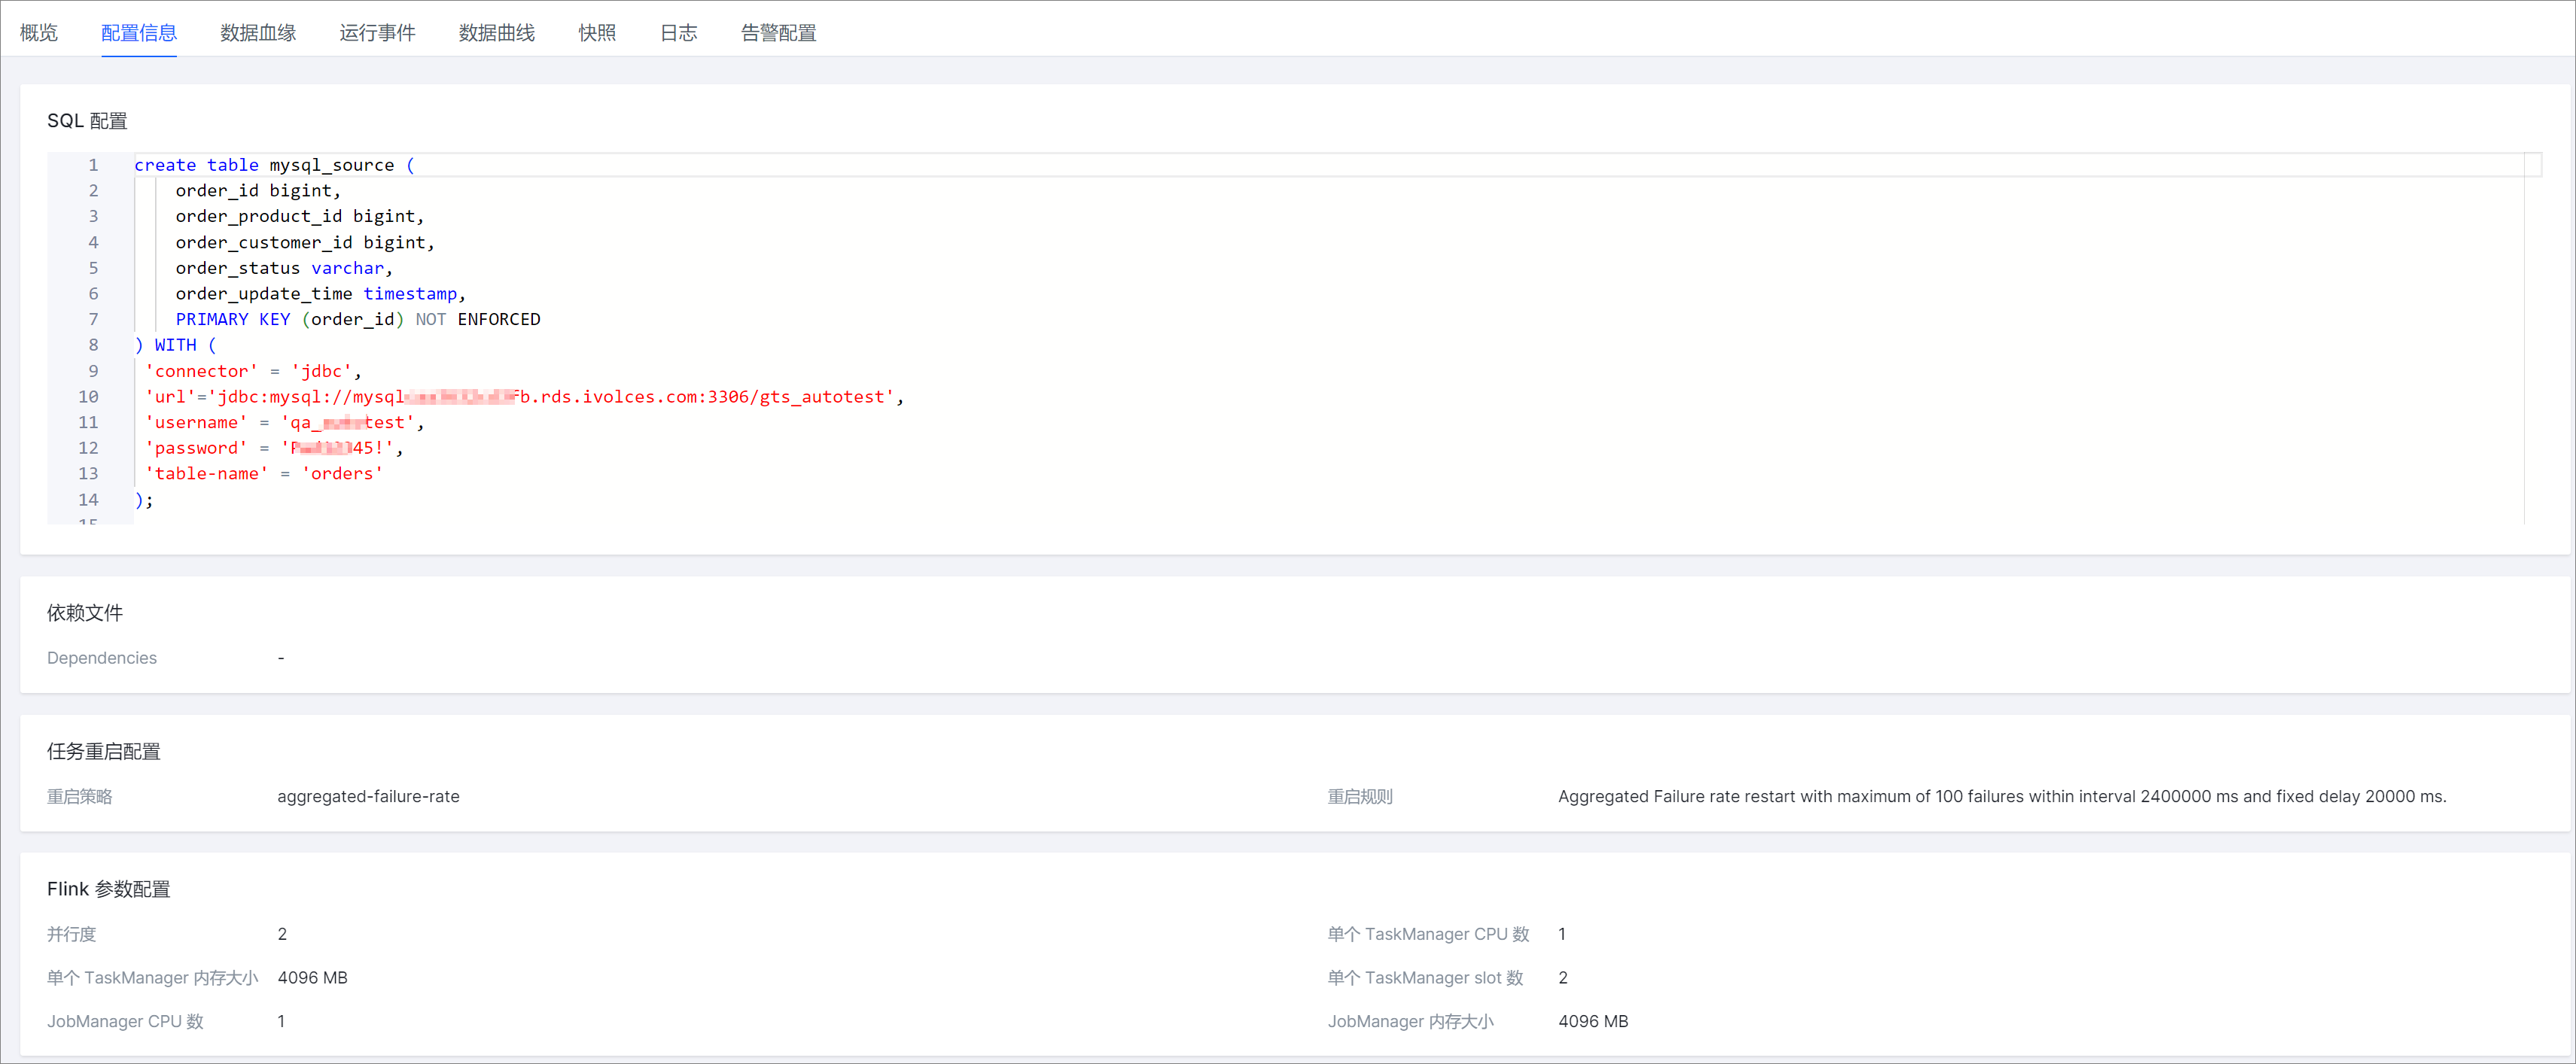Click the PRIMARY KEY NOT ENFORCED line
This screenshot has height=1064, width=2576.
tap(358, 319)
